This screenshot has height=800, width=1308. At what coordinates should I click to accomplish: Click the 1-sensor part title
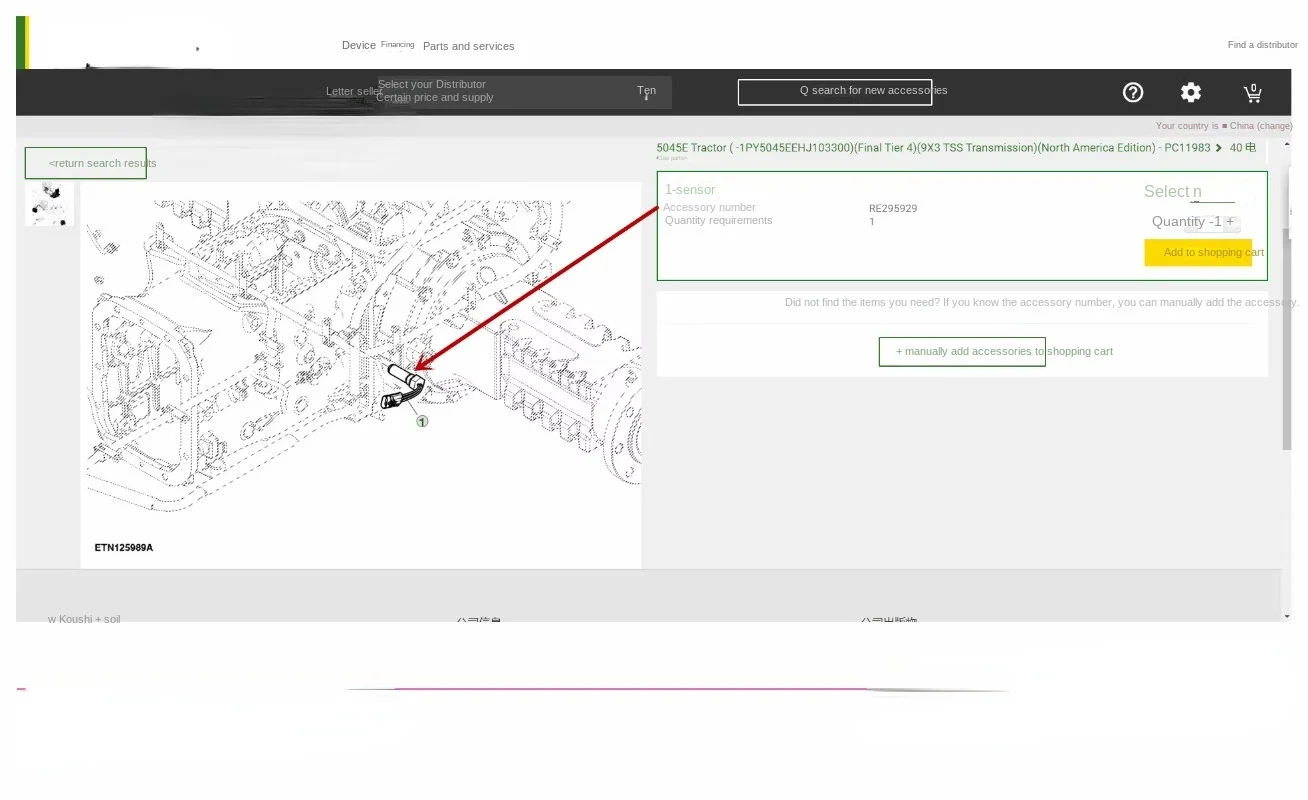(x=690, y=190)
